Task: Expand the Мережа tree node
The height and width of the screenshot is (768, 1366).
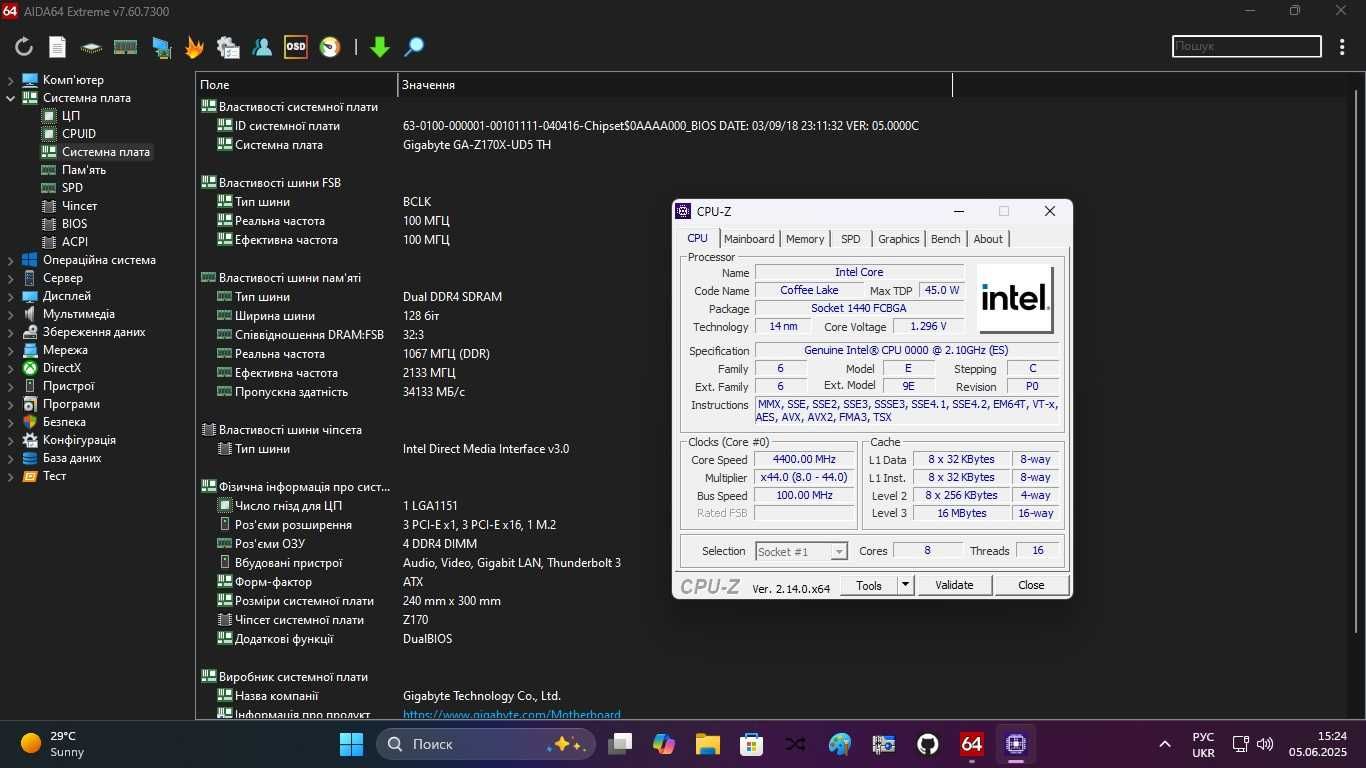Action: pyautogui.click(x=10, y=350)
